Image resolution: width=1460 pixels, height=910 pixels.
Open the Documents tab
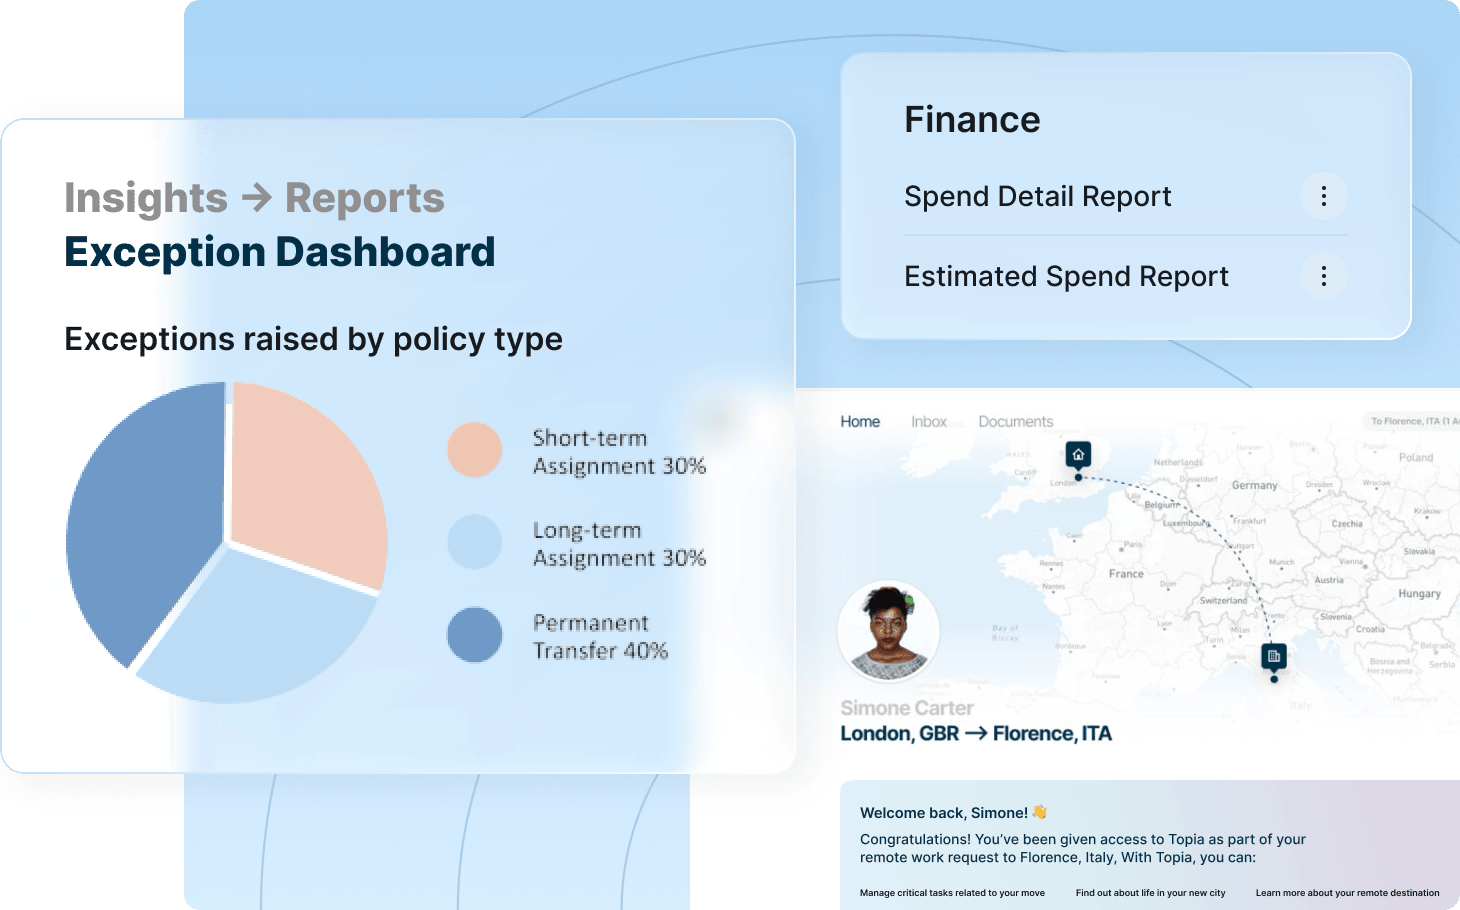(x=1015, y=422)
